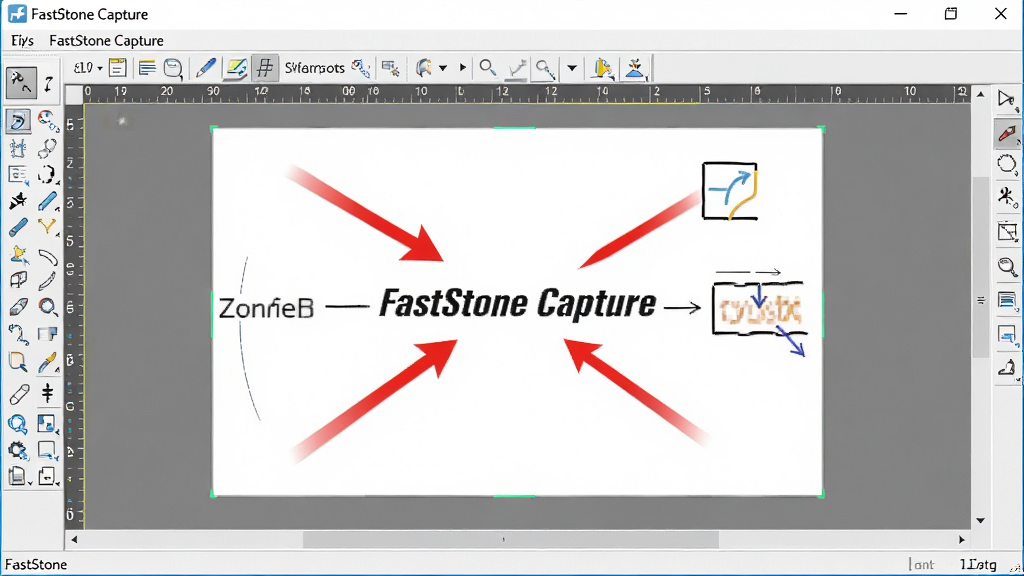Toggle the highlighted red pen in right panel
The width and height of the screenshot is (1024, 576).
pyautogui.click(x=1008, y=133)
